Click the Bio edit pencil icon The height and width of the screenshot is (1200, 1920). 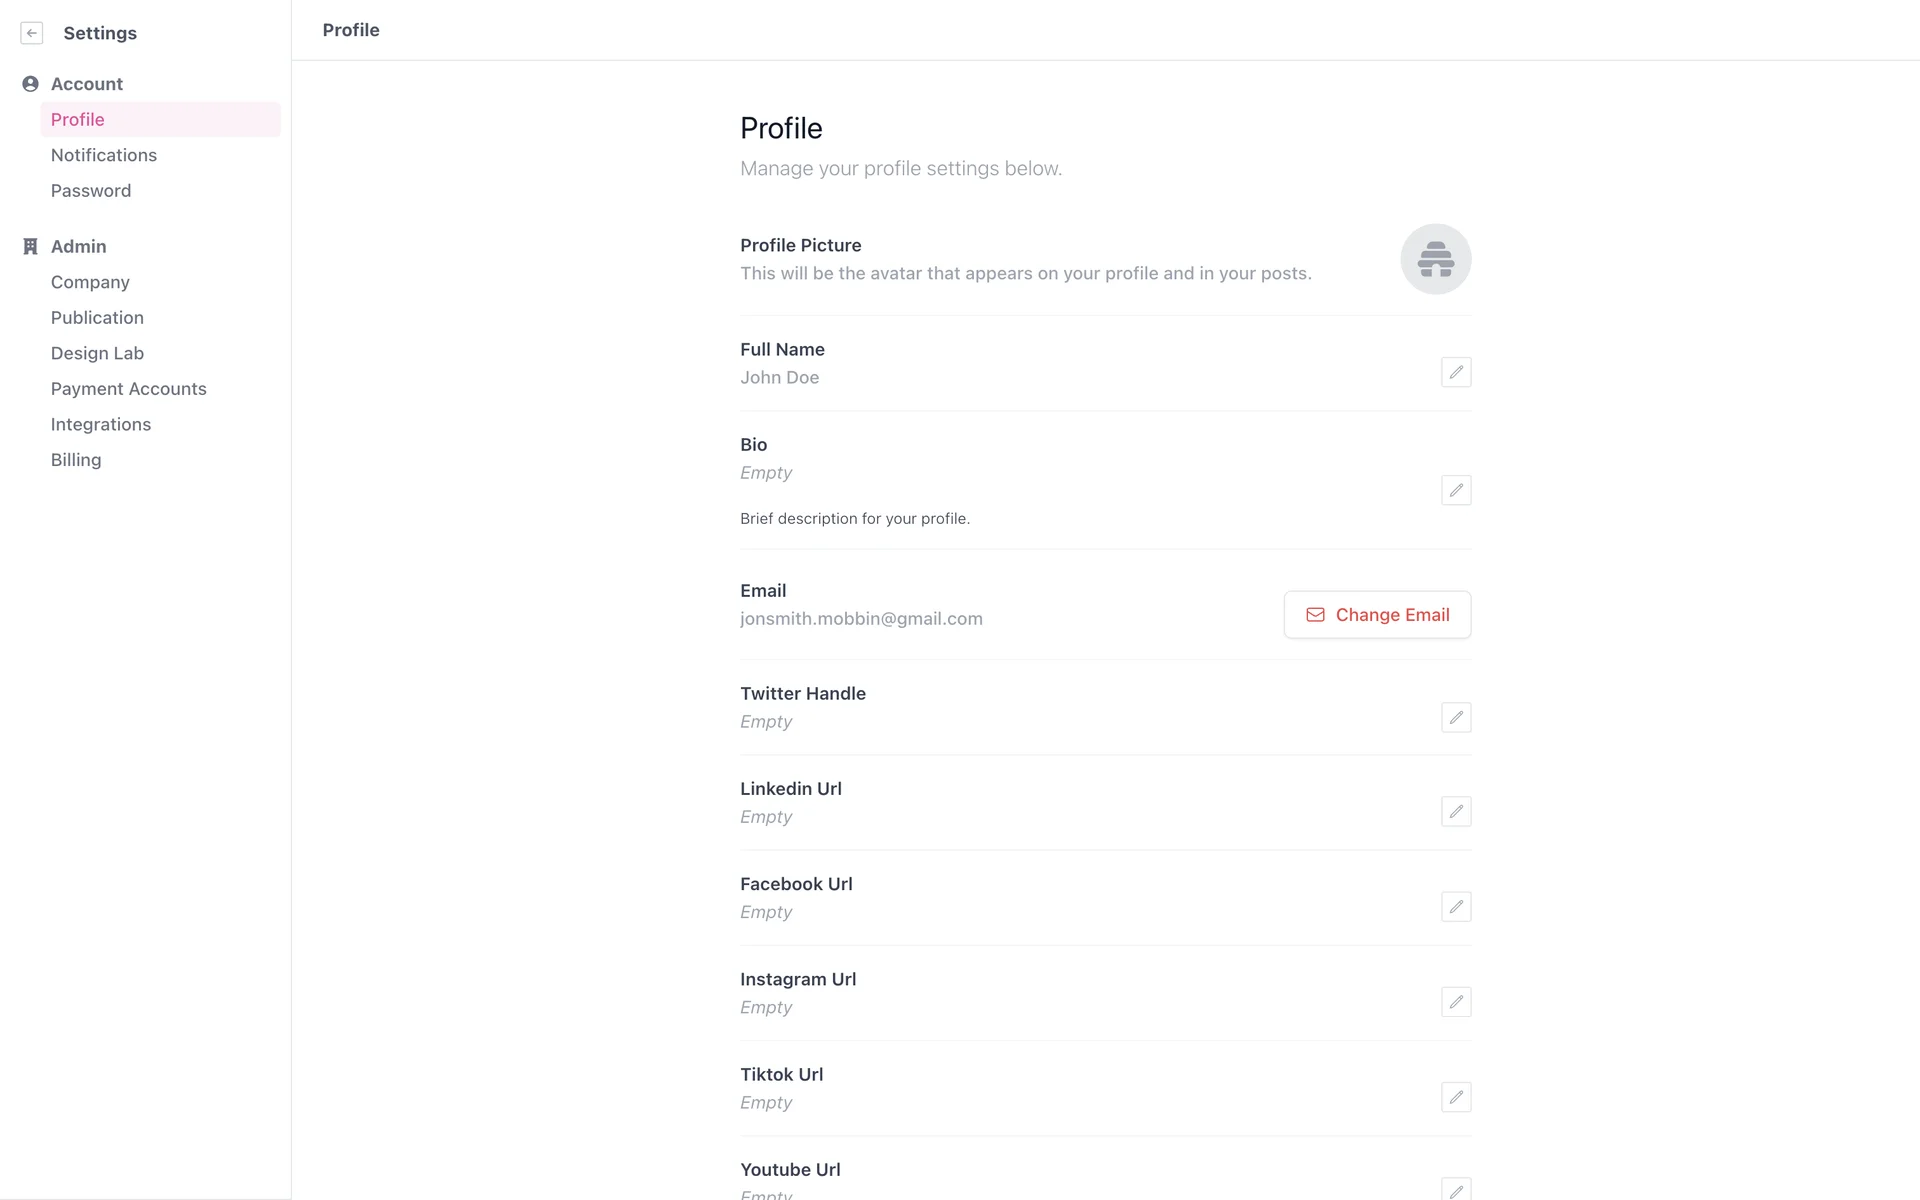(1455, 490)
